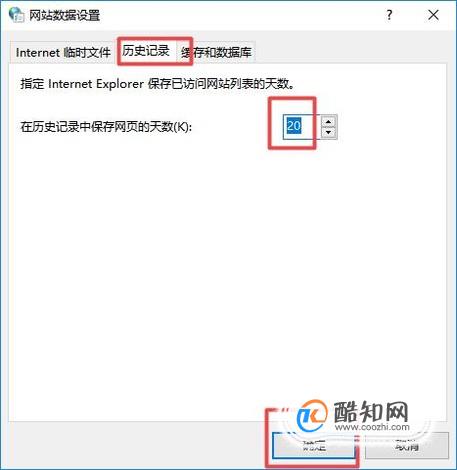The image size is (457, 470).
Task: Dismiss with the 取消 button
Action: click(407, 445)
